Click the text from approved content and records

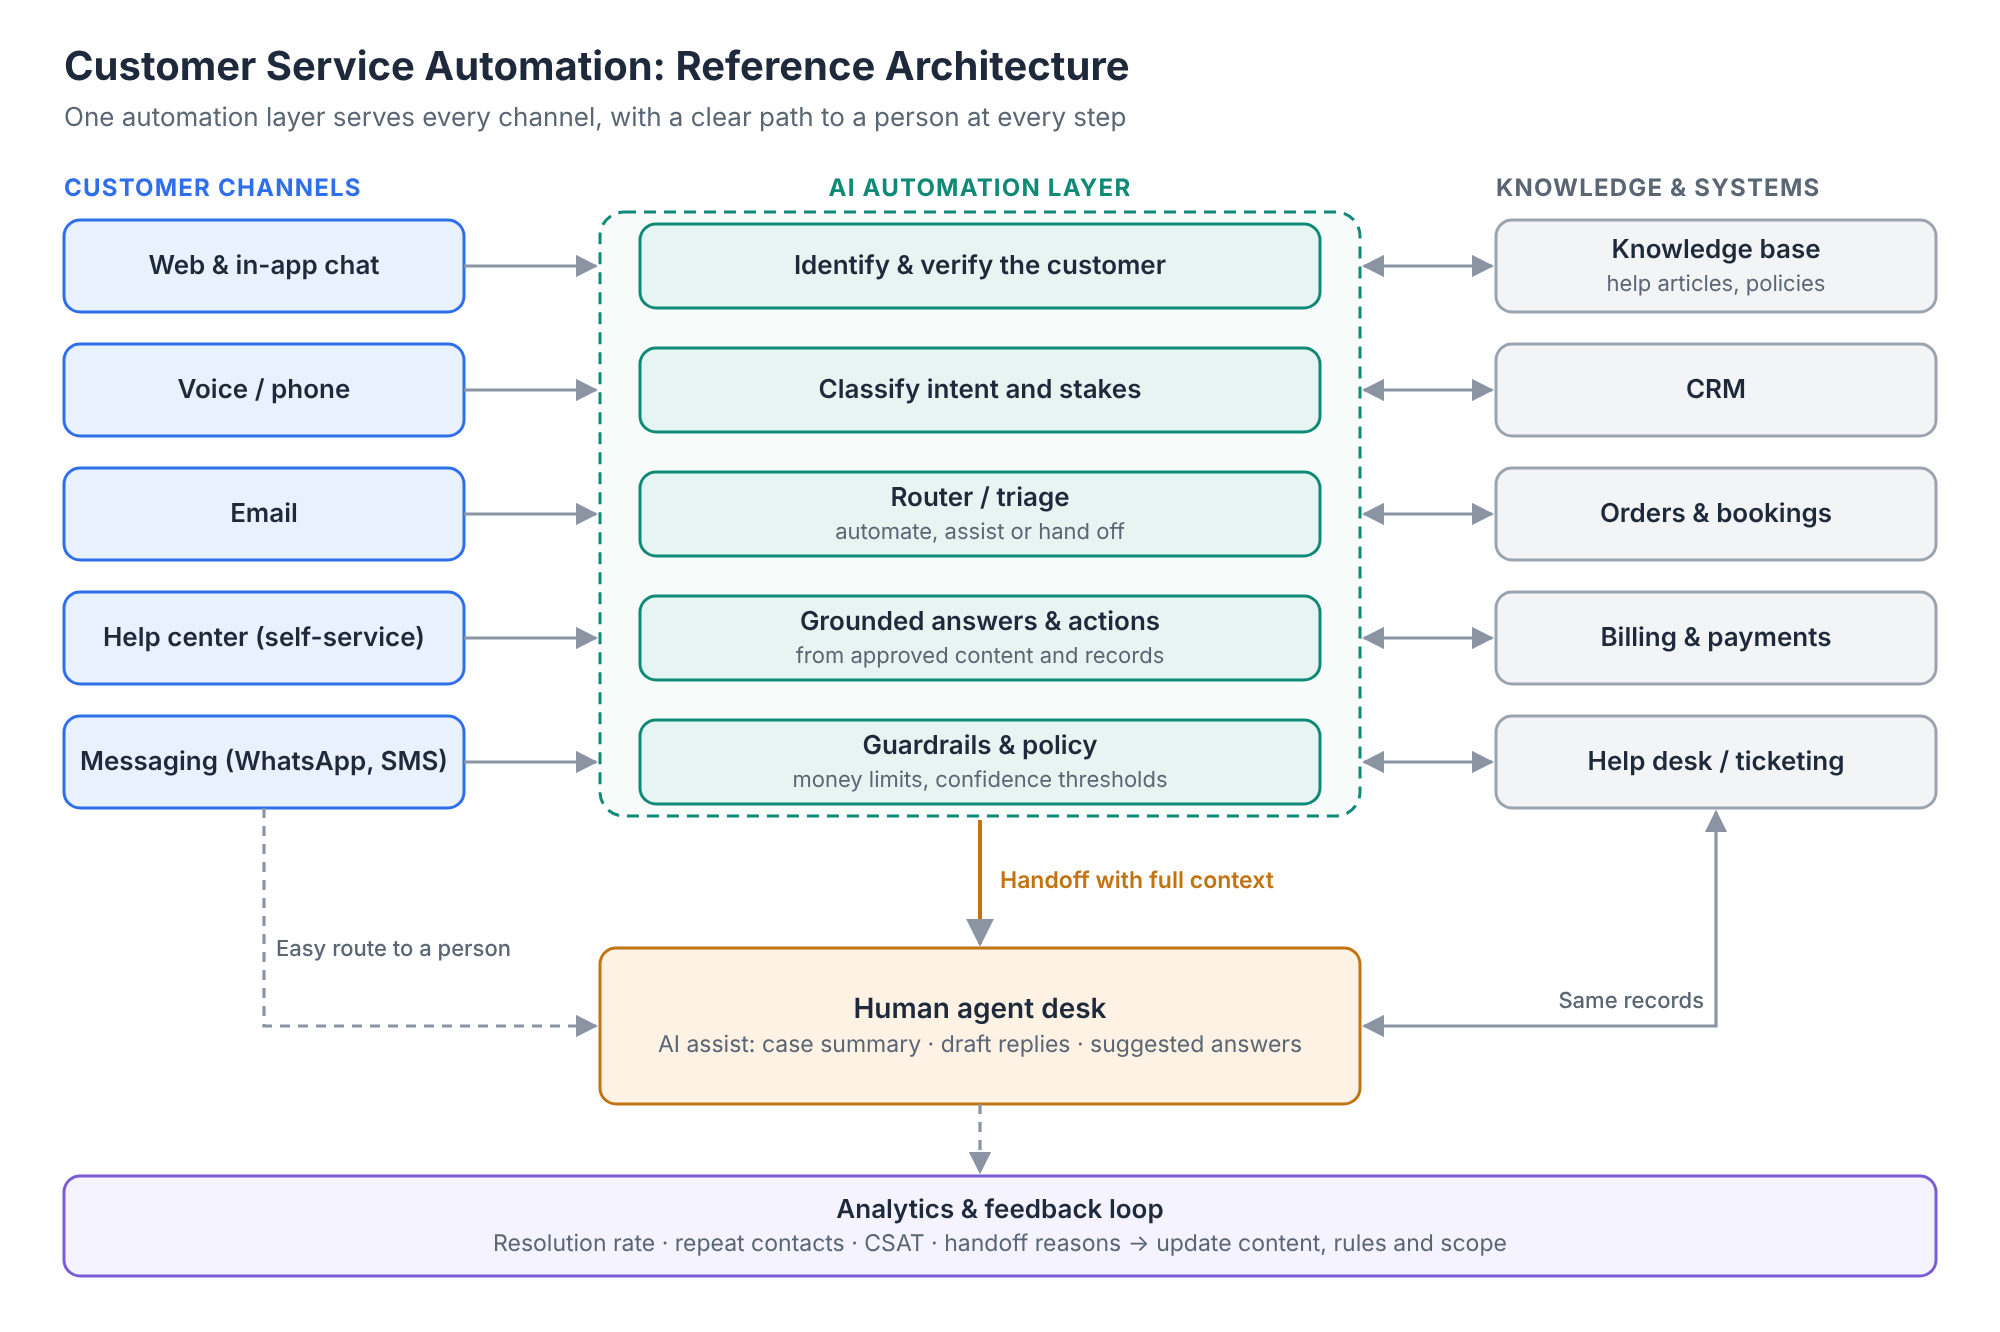coord(980,656)
